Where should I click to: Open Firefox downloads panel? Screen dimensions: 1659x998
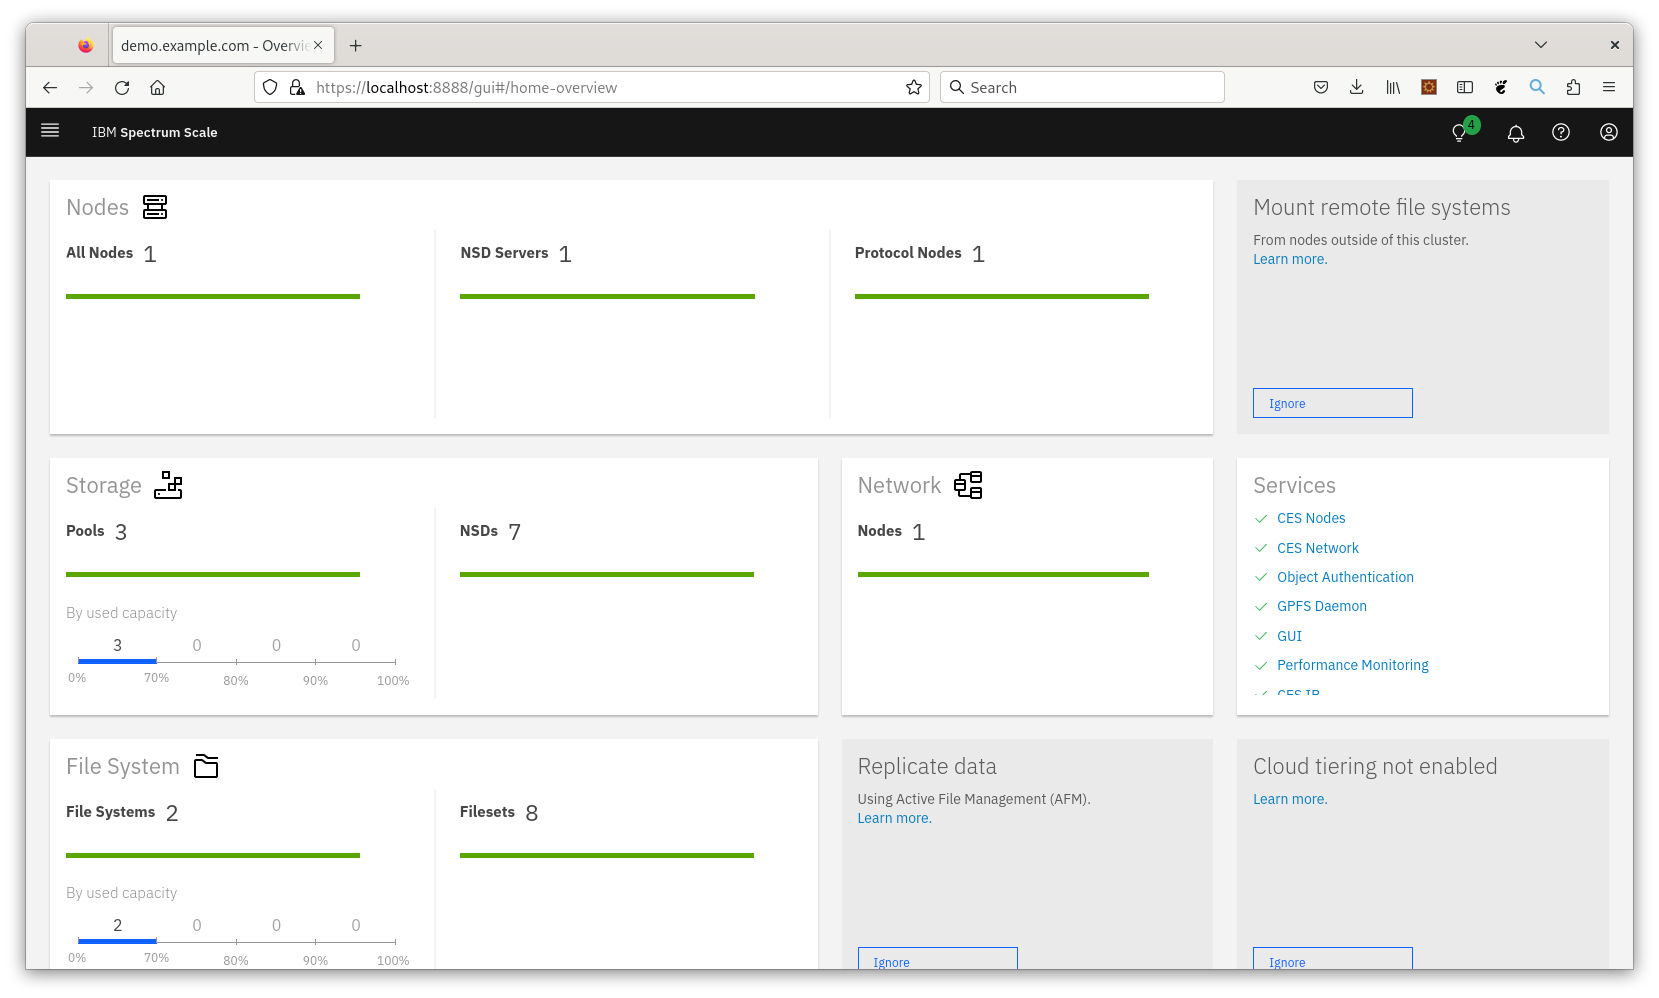[1357, 88]
